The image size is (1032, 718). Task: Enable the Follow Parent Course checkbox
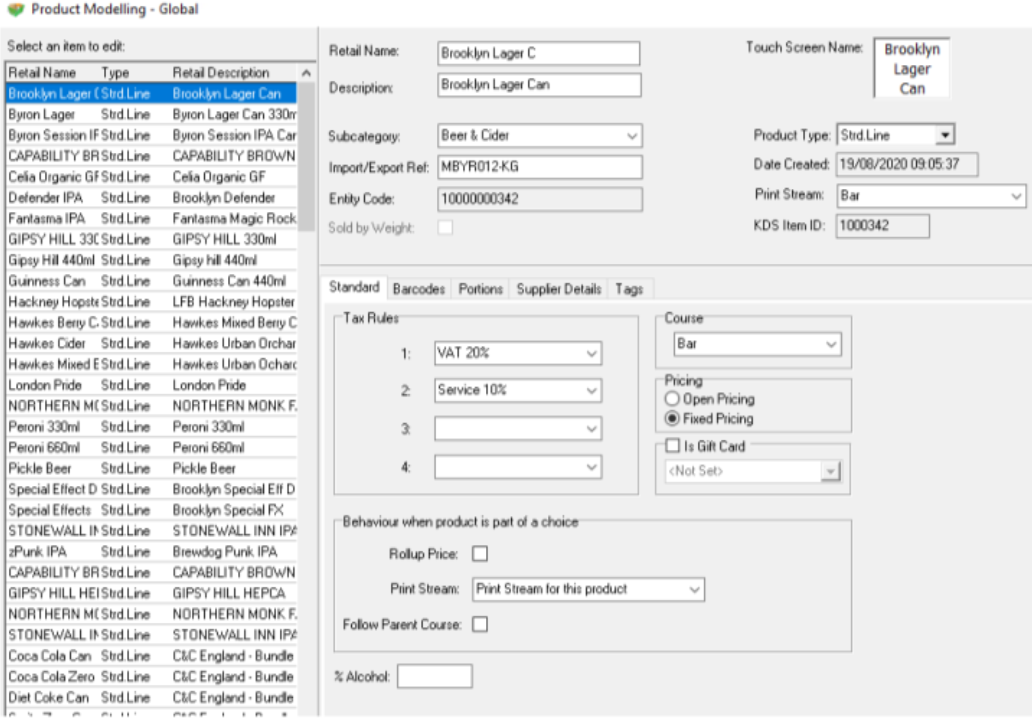pyautogui.click(x=480, y=624)
